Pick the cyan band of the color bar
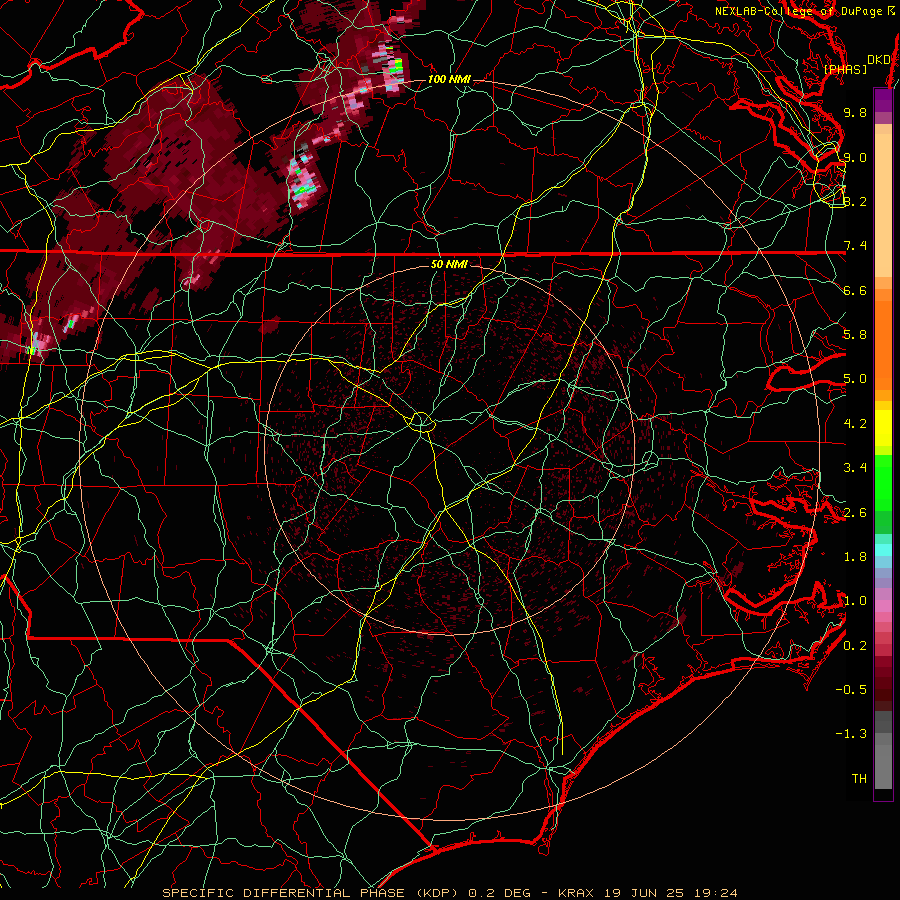Screen dimensions: 900x900 884,550
